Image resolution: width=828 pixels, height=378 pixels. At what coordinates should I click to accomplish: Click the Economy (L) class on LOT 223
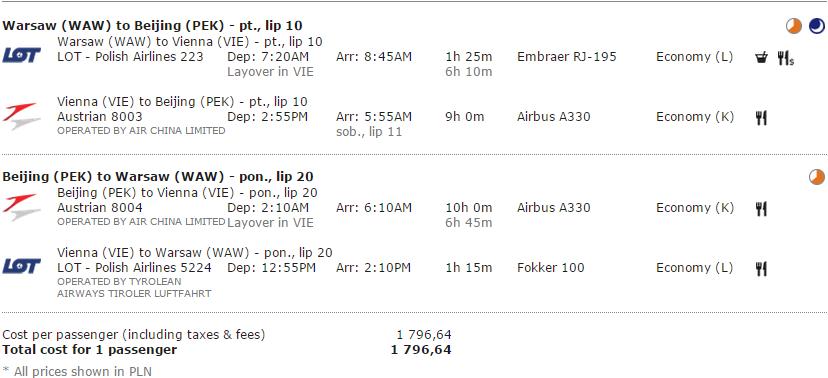pos(694,57)
